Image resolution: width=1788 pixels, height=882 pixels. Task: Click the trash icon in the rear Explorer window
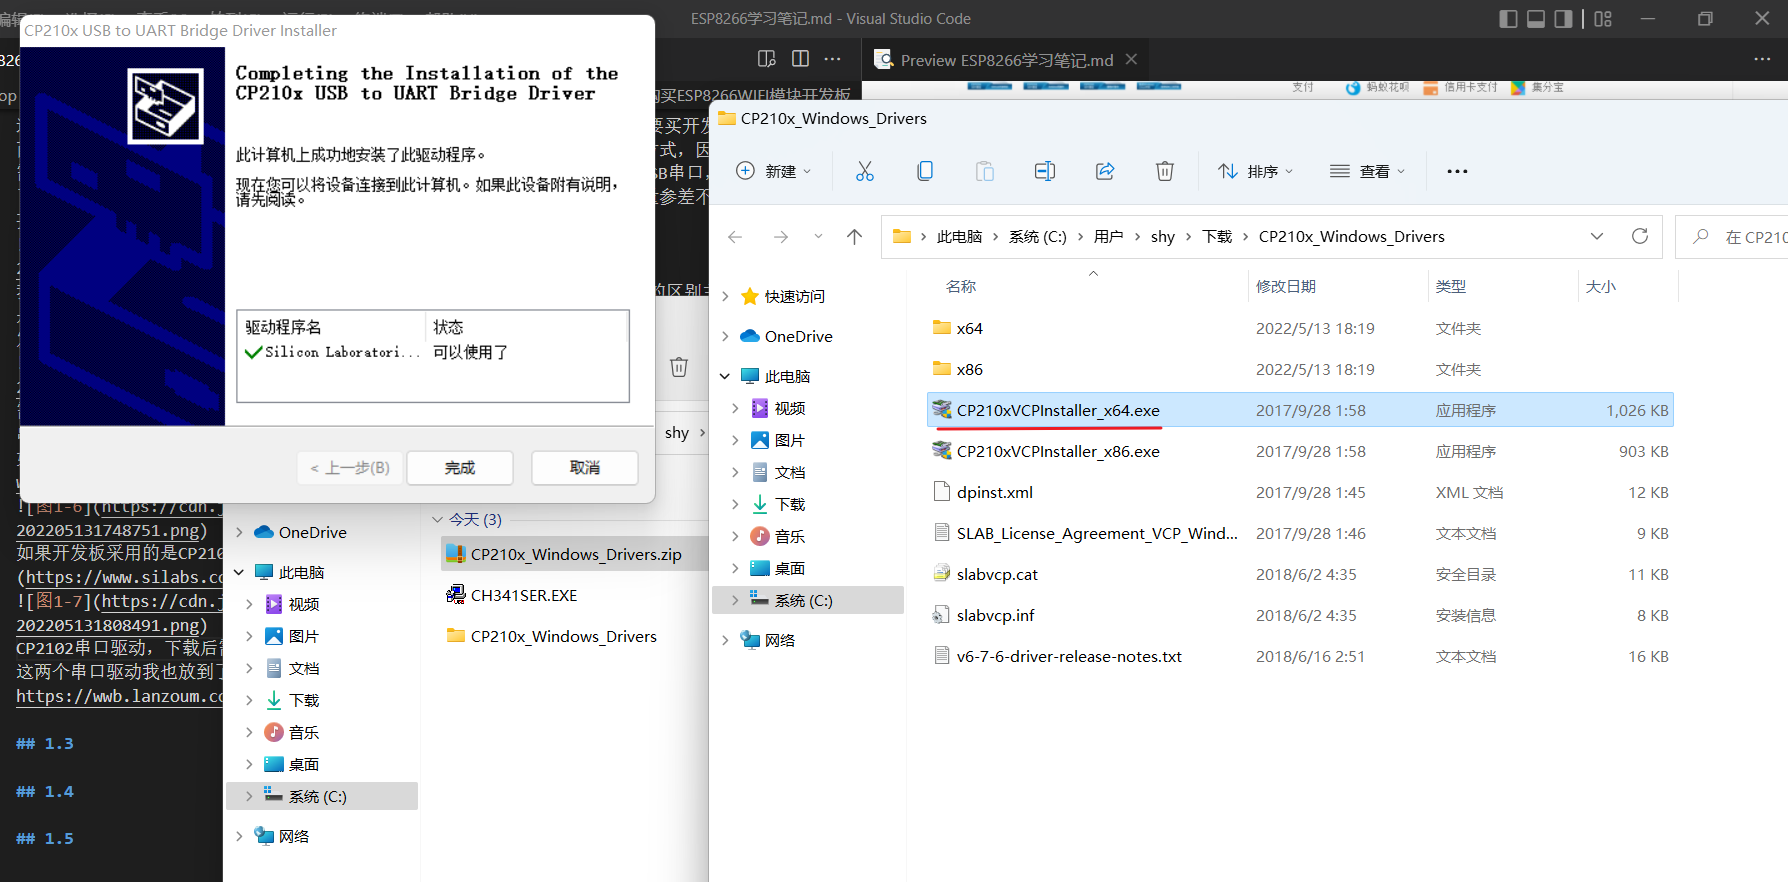pos(679,367)
